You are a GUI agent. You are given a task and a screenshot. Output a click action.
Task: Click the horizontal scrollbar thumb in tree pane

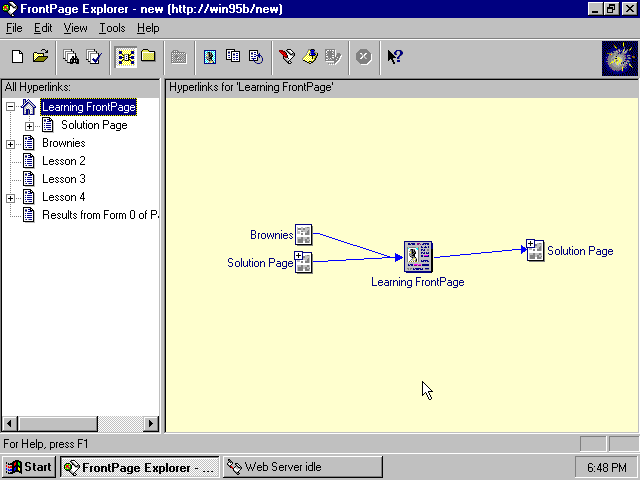point(58,423)
